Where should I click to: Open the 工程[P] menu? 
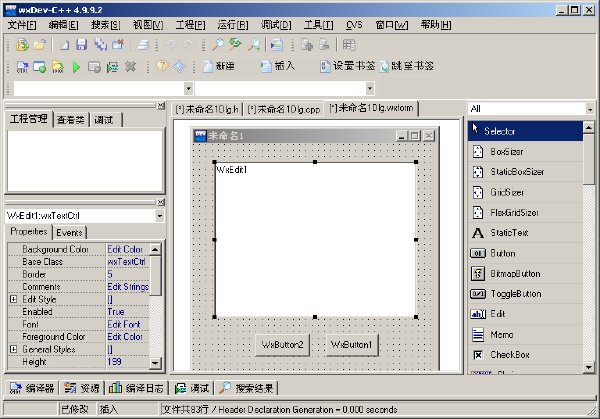tap(190, 25)
